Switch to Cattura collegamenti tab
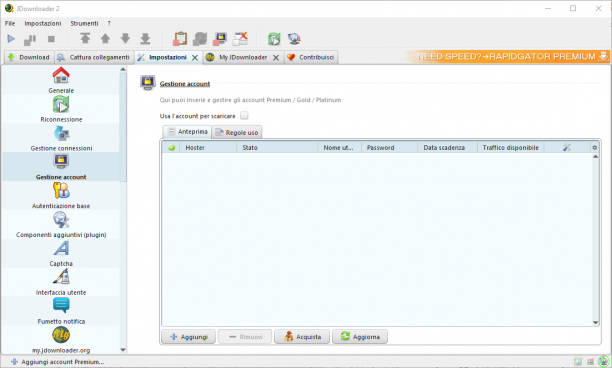This screenshot has height=368, width=612. [x=94, y=57]
